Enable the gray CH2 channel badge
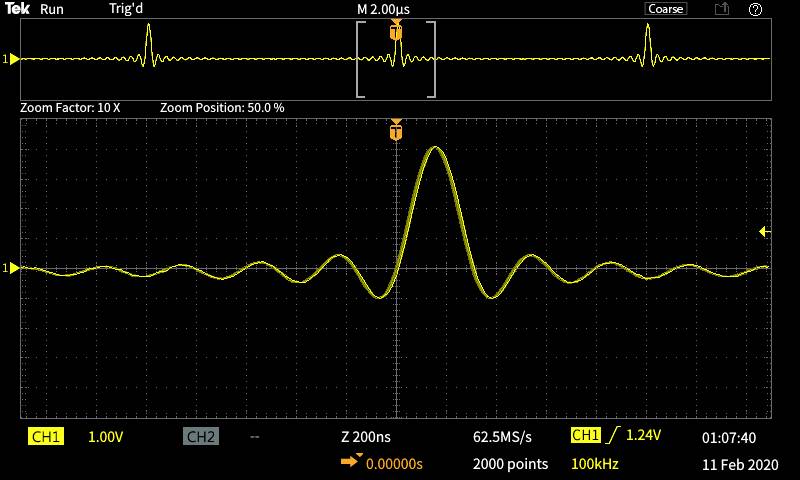This screenshot has width=800, height=480. [201, 437]
